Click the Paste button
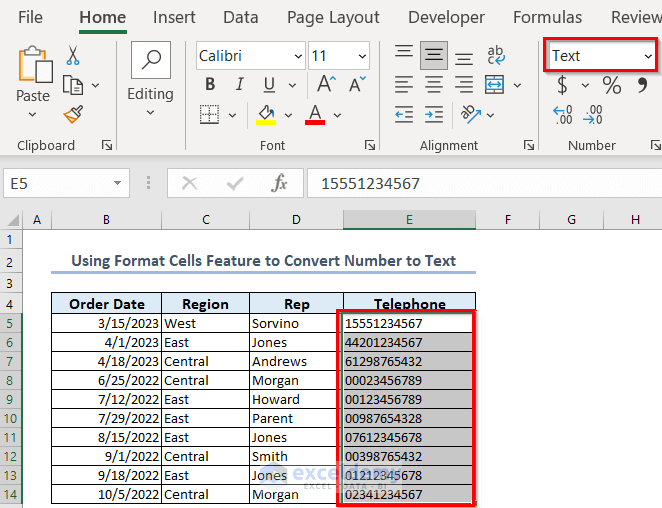The width and height of the screenshot is (662, 508). point(33,75)
